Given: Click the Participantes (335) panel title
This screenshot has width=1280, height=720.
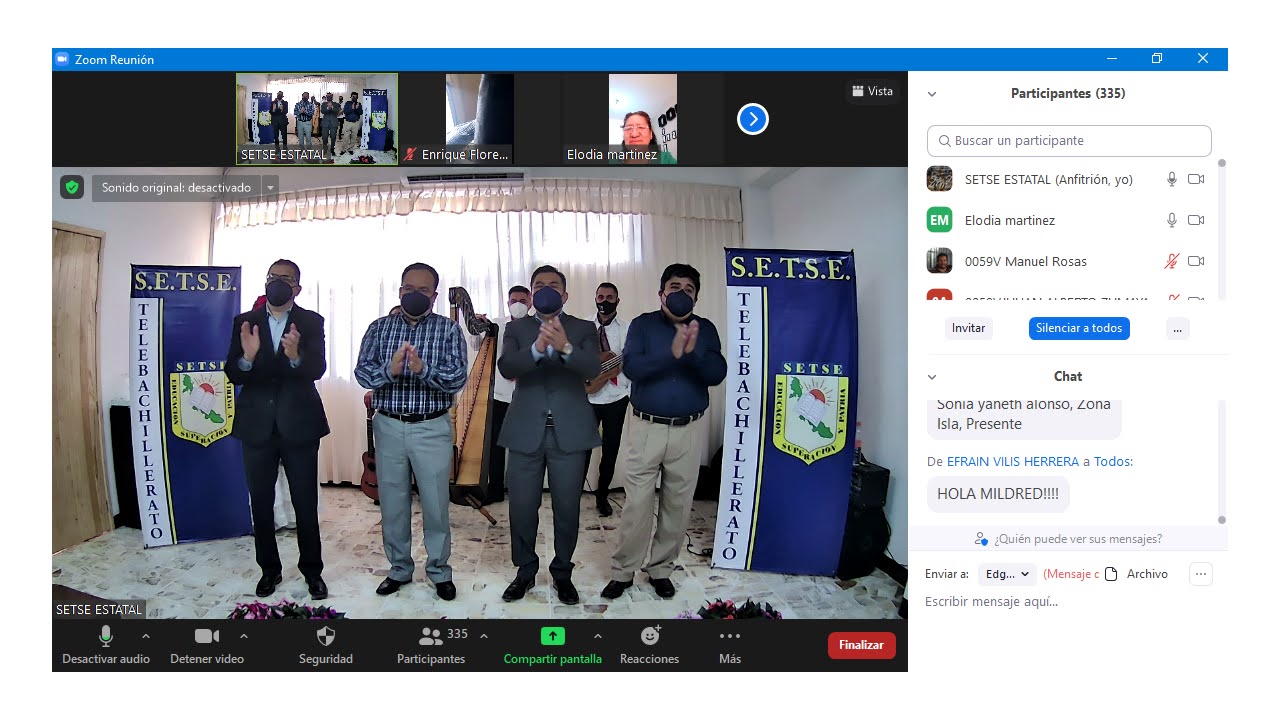Looking at the screenshot, I should coord(1068,94).
